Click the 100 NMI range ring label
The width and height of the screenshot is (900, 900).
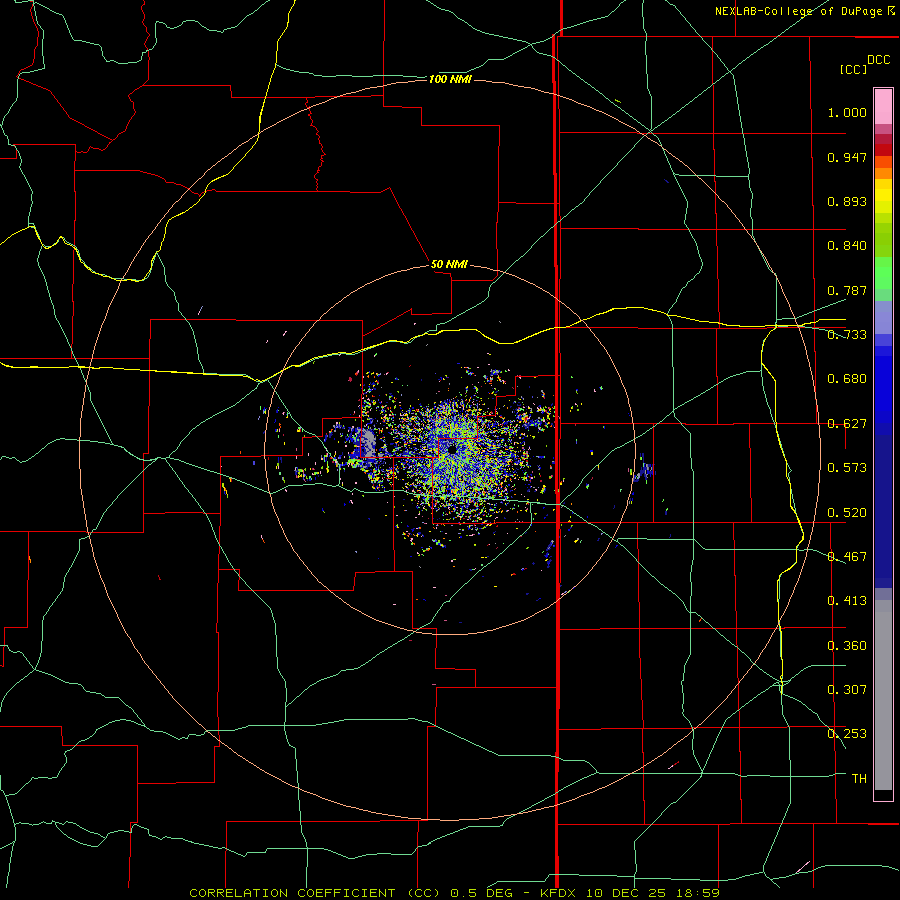click(x=450, y=79)
